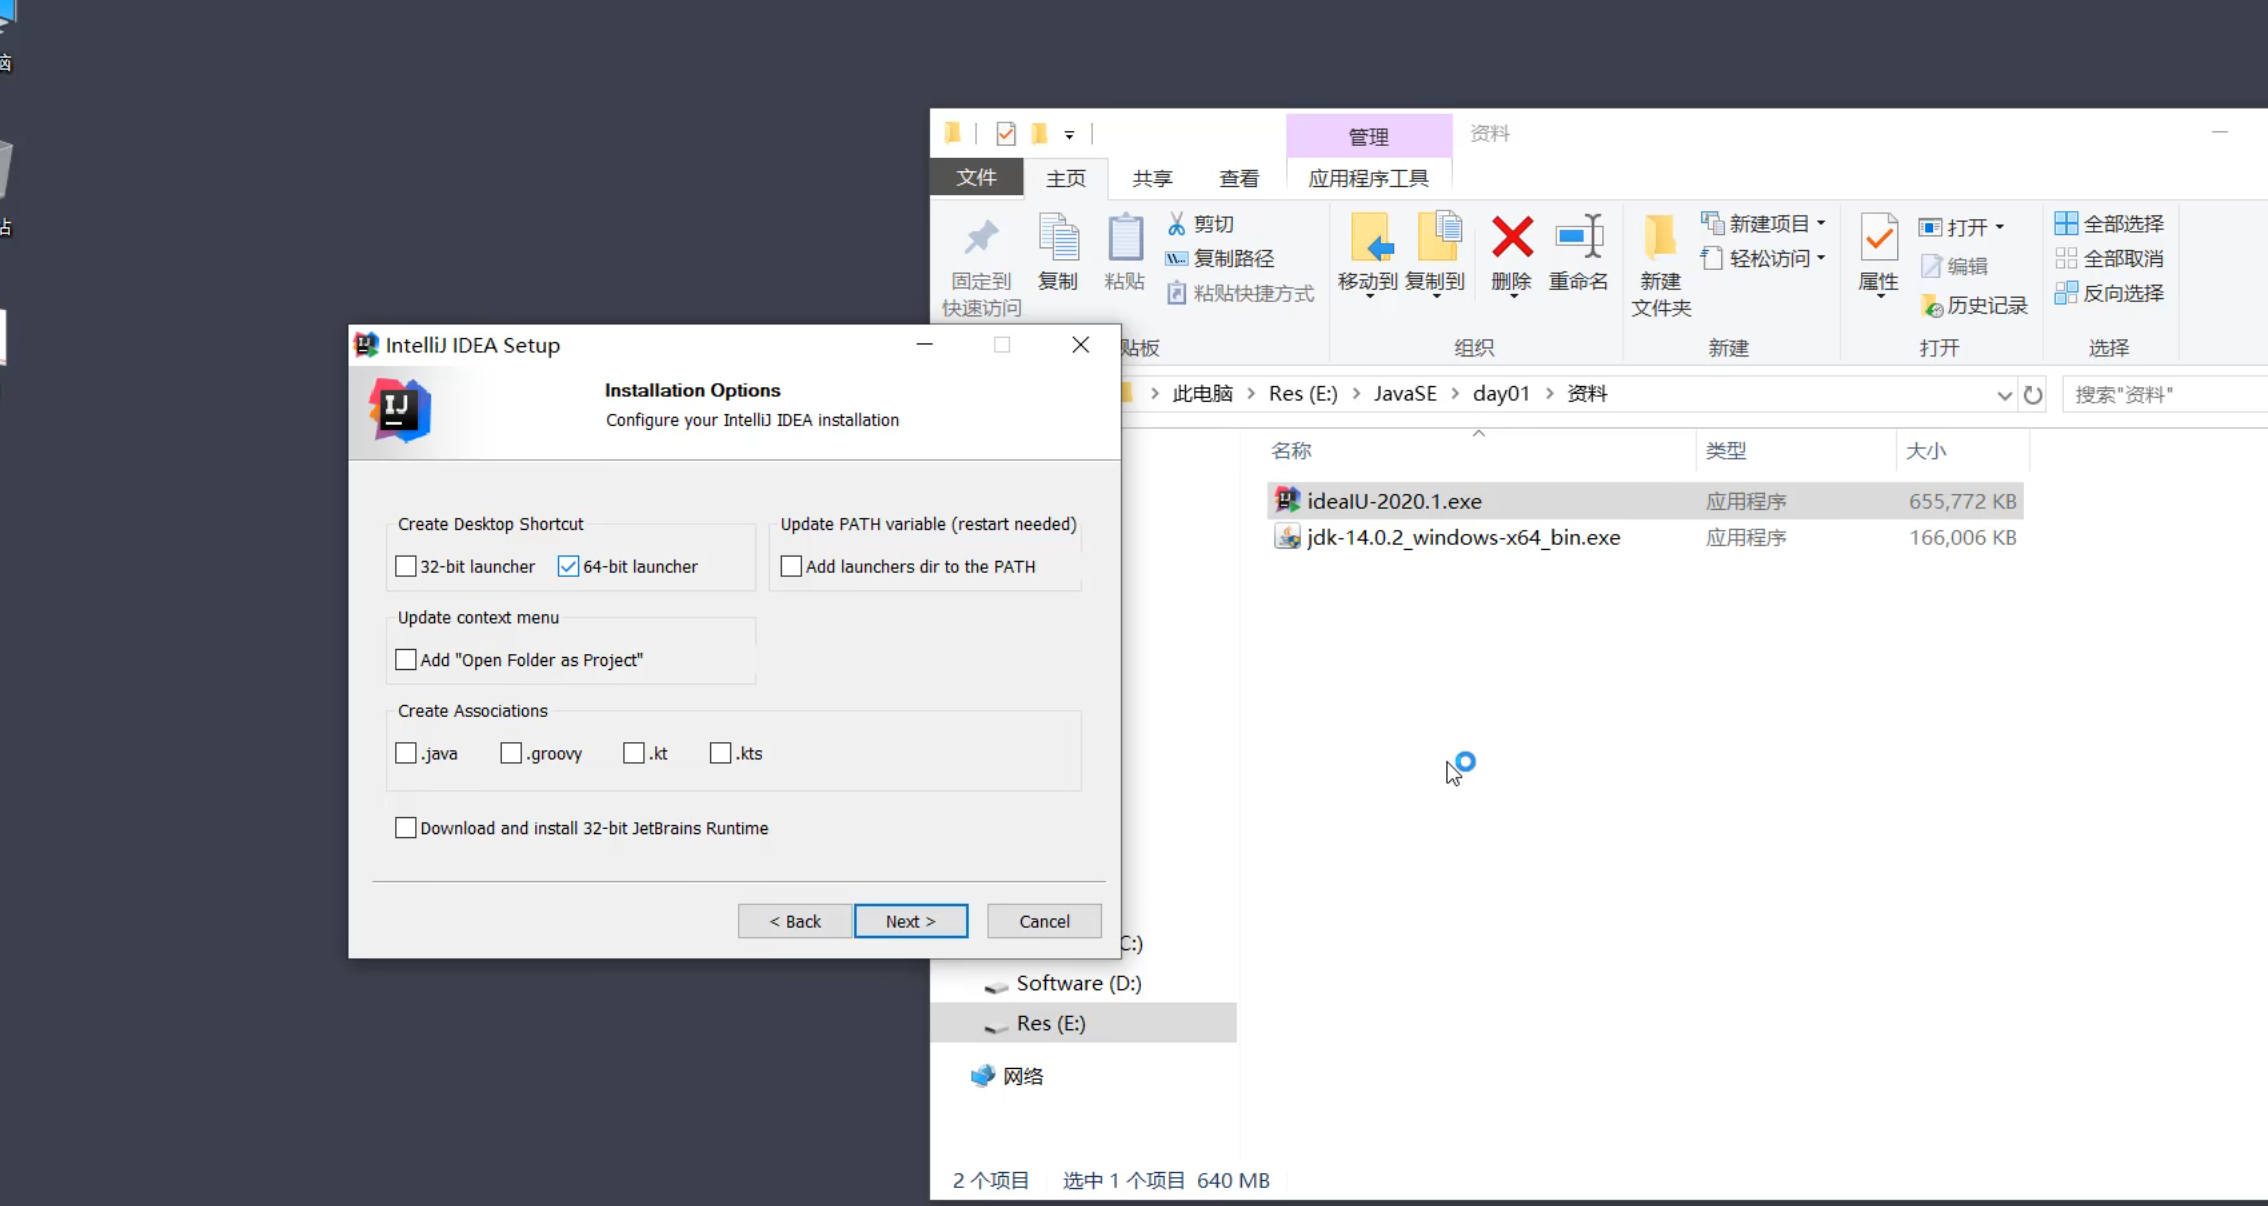
Task: Check Add launchers dir to the PATH
Action: pyautogui.click(x=791, y=567)
